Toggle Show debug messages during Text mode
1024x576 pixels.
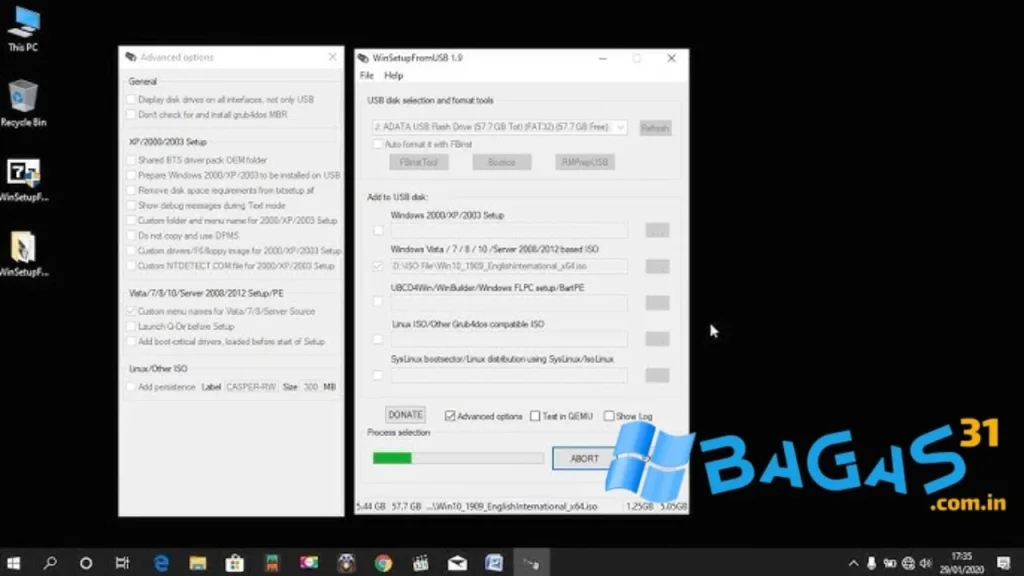pos(131,206)
